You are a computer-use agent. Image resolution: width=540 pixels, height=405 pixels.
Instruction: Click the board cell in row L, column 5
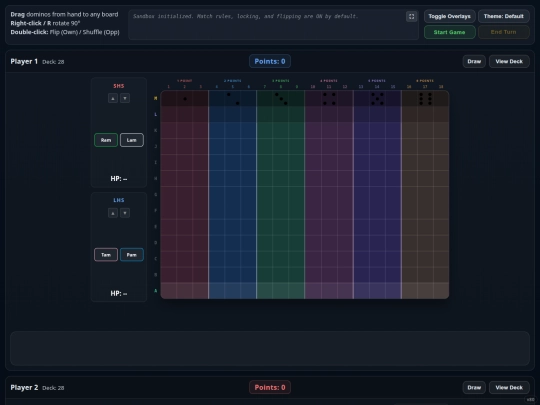(x=233, y=114)
